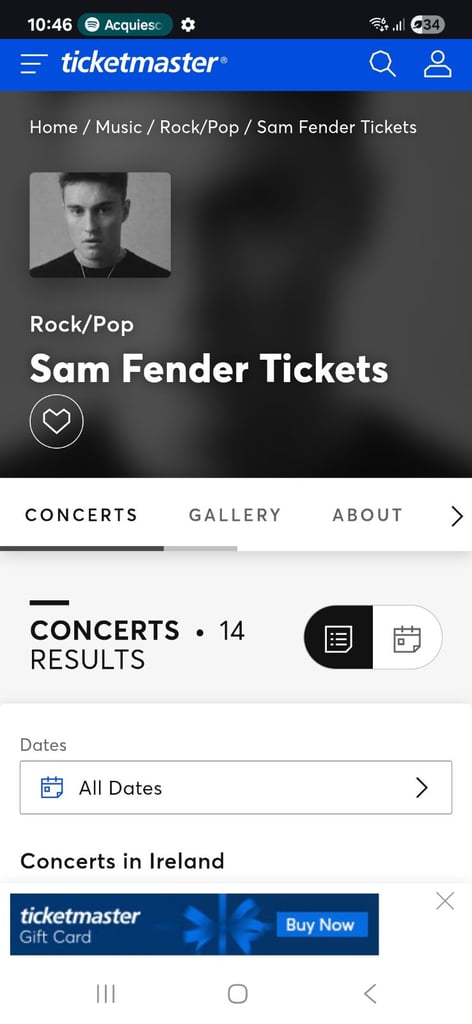
Task: Open the ABOUT tab
Action: (x=368, y=515)
